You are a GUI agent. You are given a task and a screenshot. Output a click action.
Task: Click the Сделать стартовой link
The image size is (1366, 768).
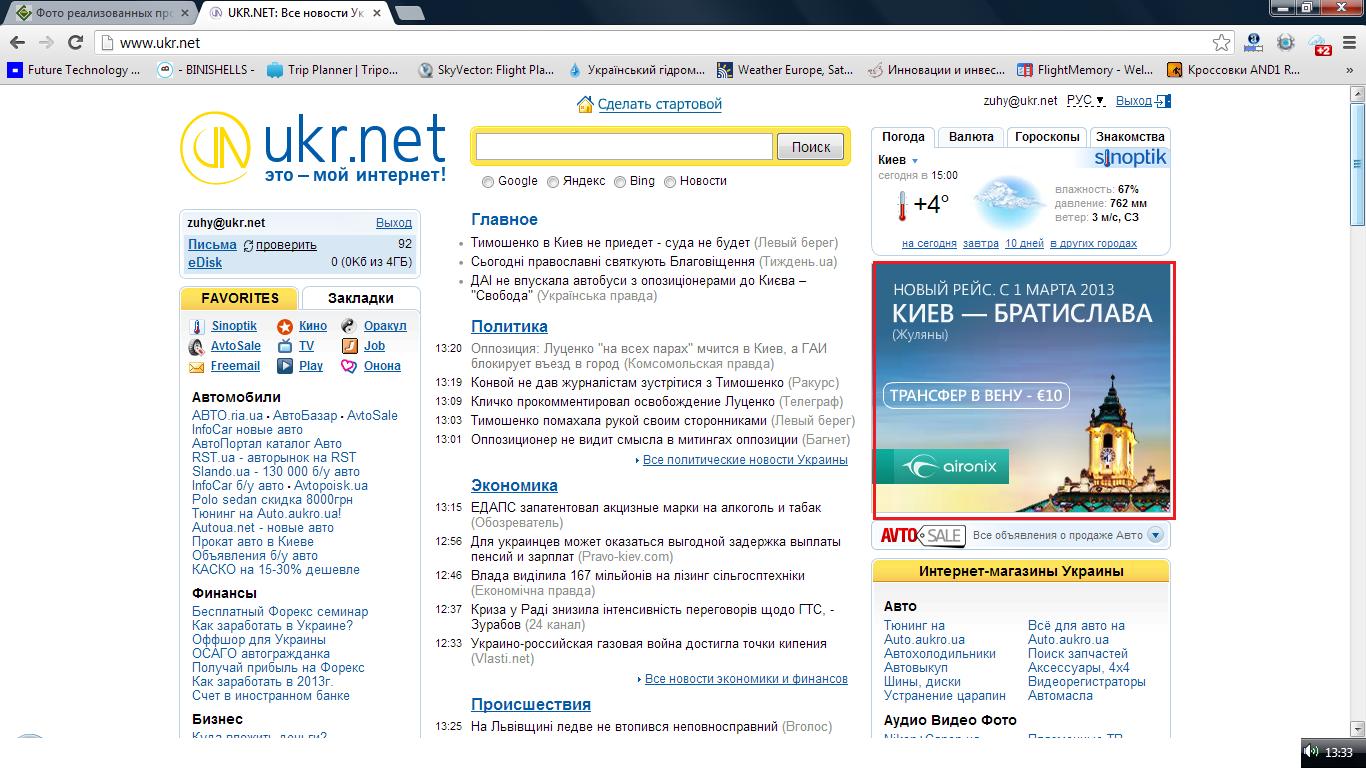tap(659, 104)
